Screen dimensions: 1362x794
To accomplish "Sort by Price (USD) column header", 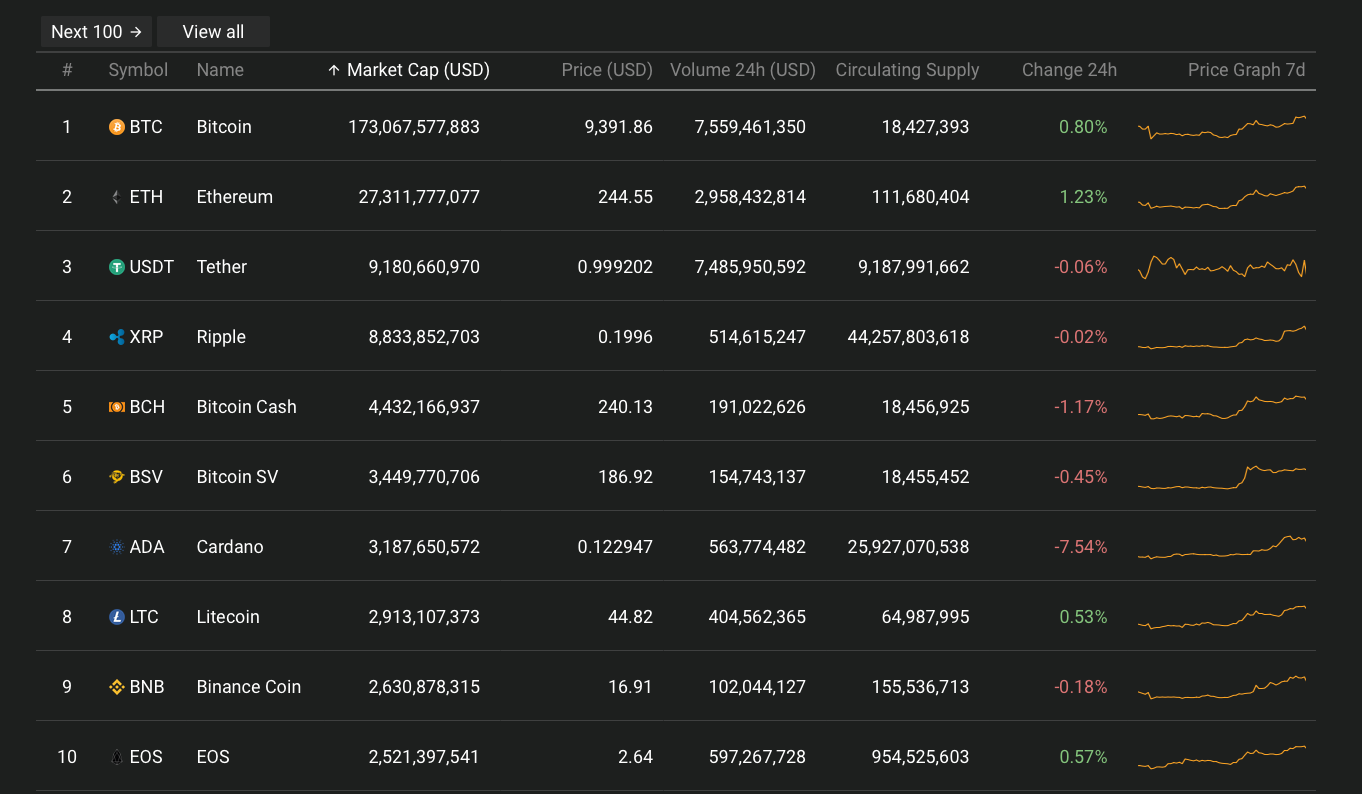I will click(607, 70).
